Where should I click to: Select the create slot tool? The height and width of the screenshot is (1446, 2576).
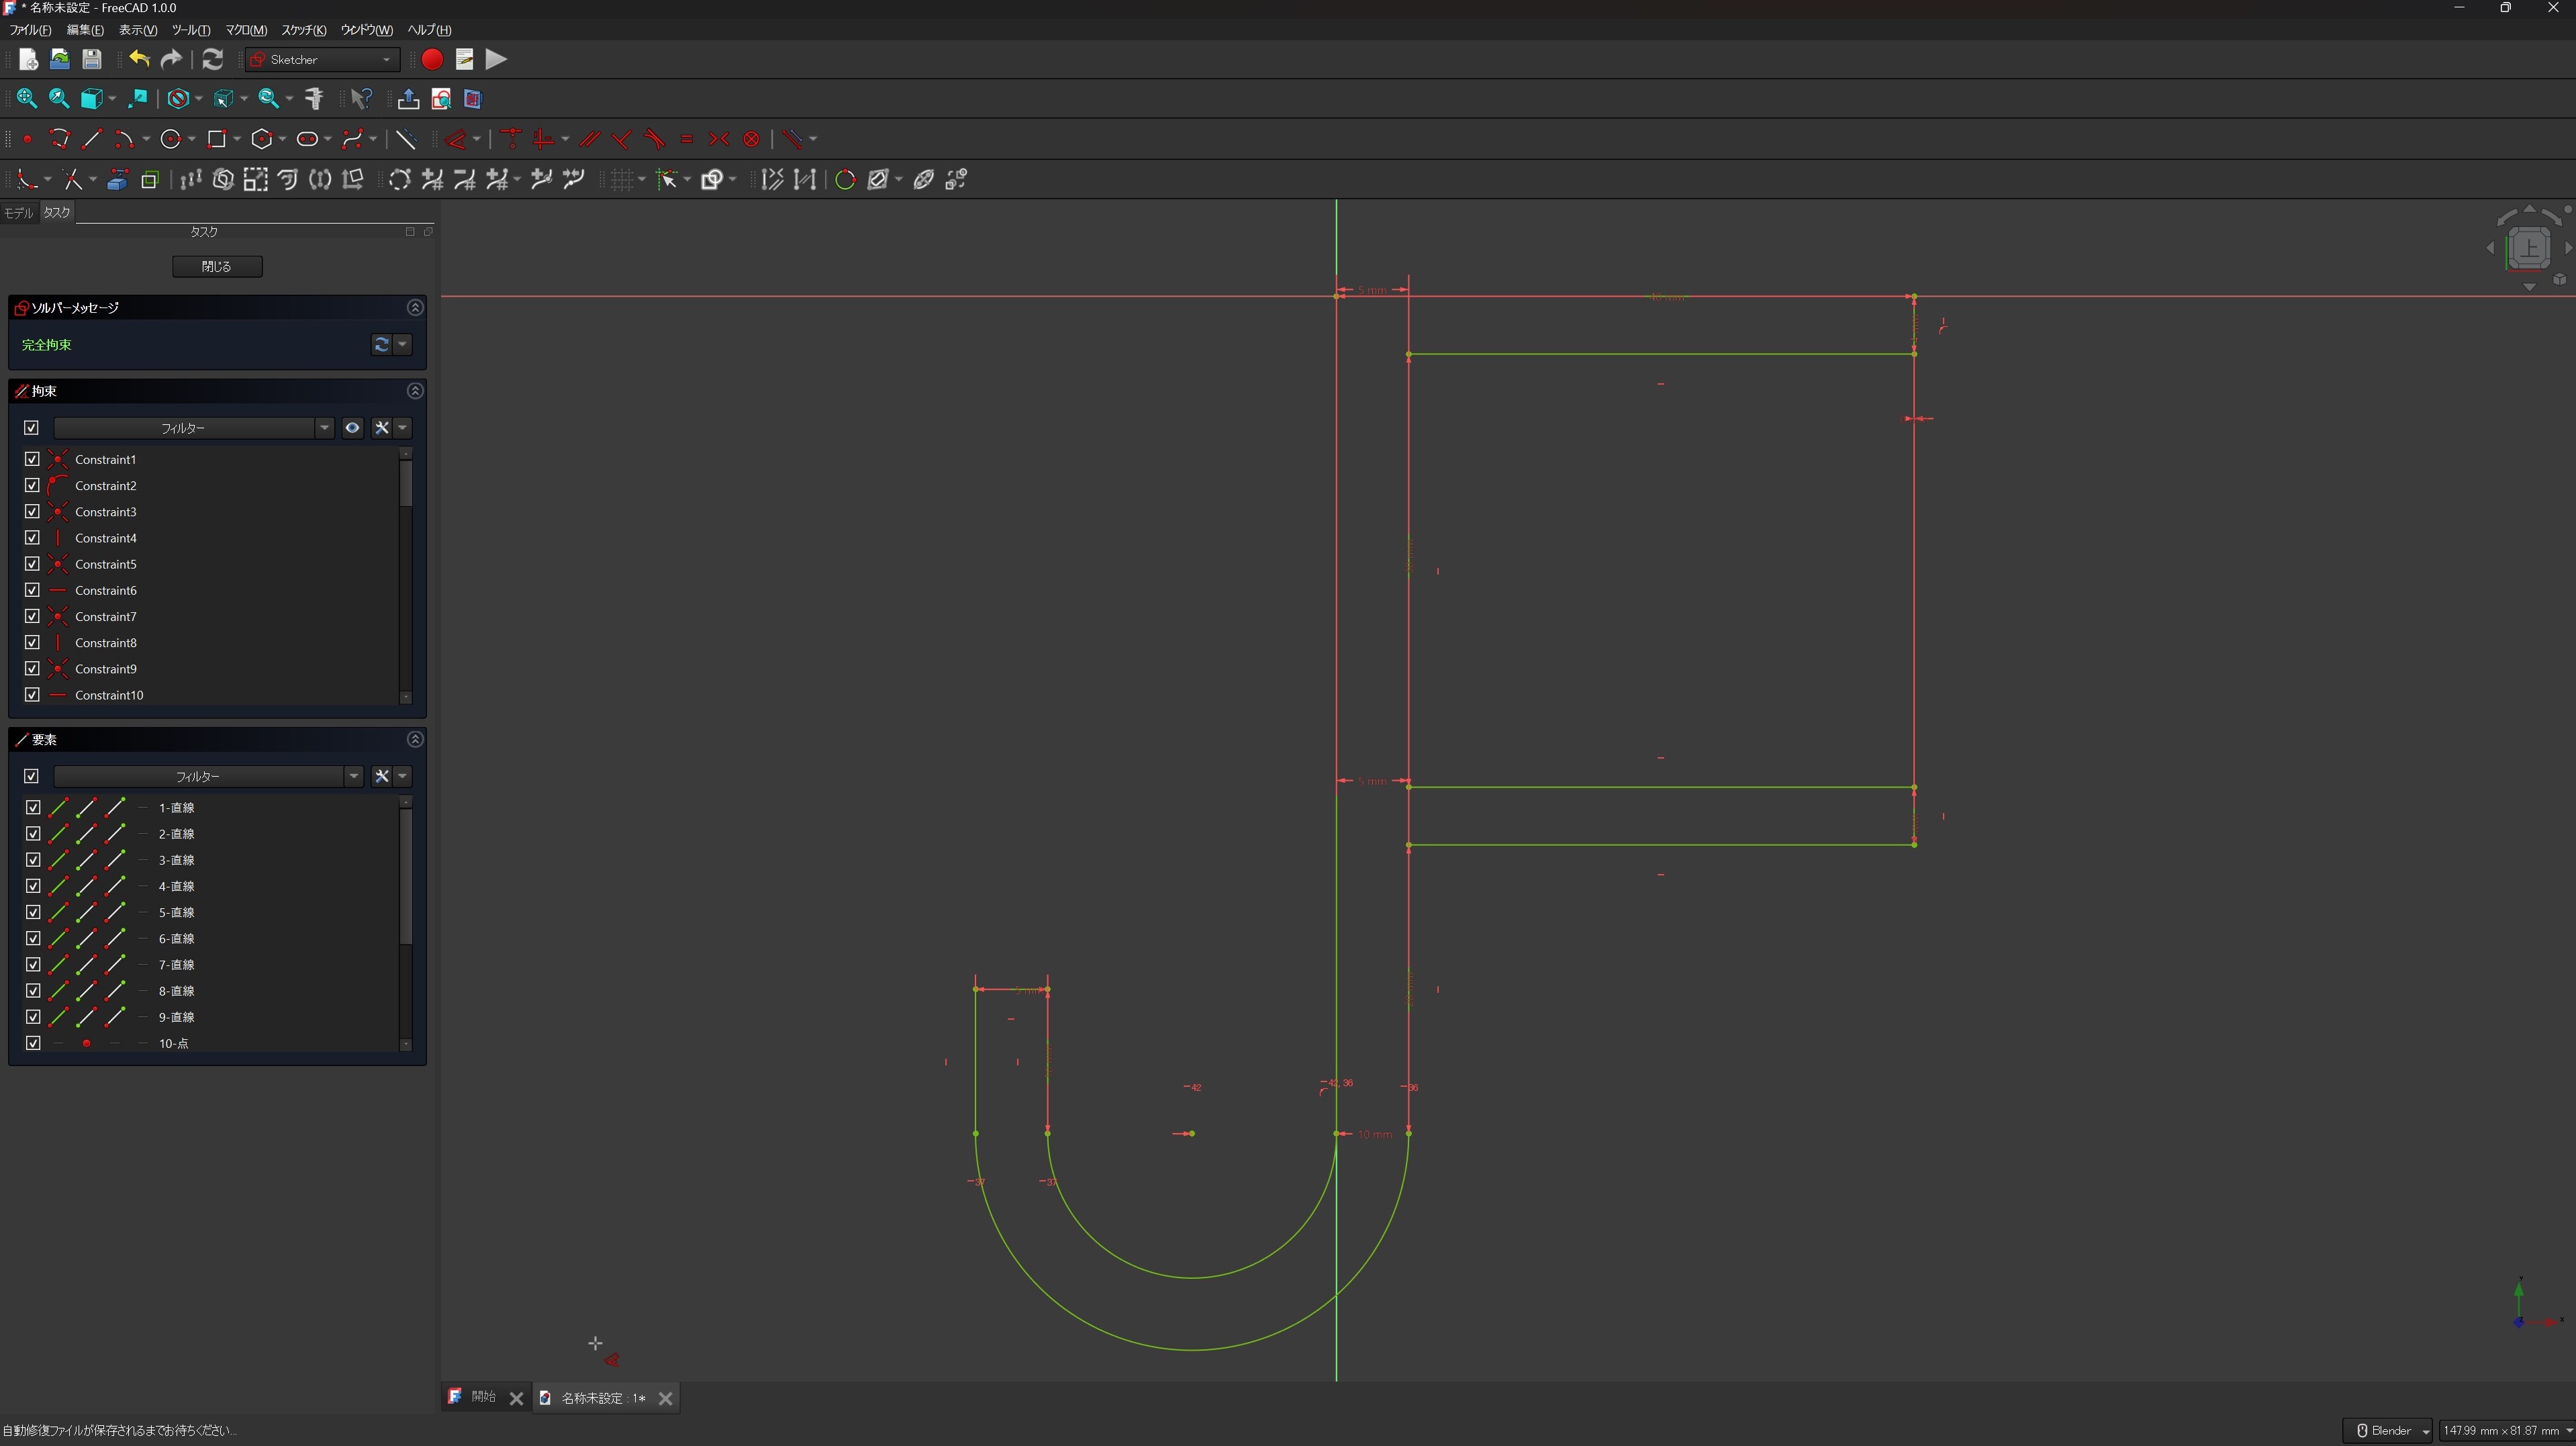pos(307,139)
